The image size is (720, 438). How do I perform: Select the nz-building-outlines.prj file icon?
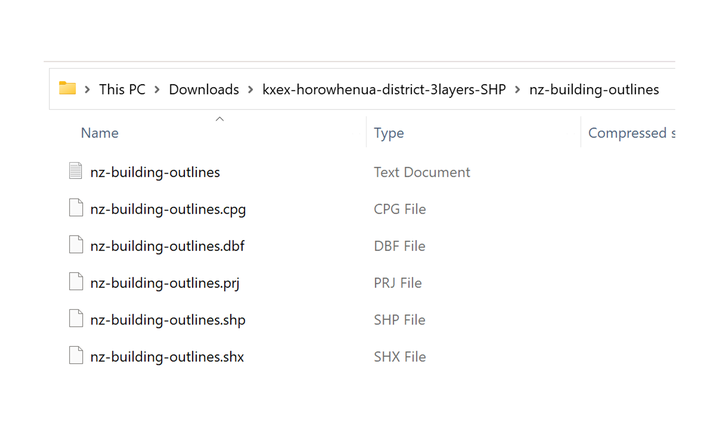(x=76, y=281)
